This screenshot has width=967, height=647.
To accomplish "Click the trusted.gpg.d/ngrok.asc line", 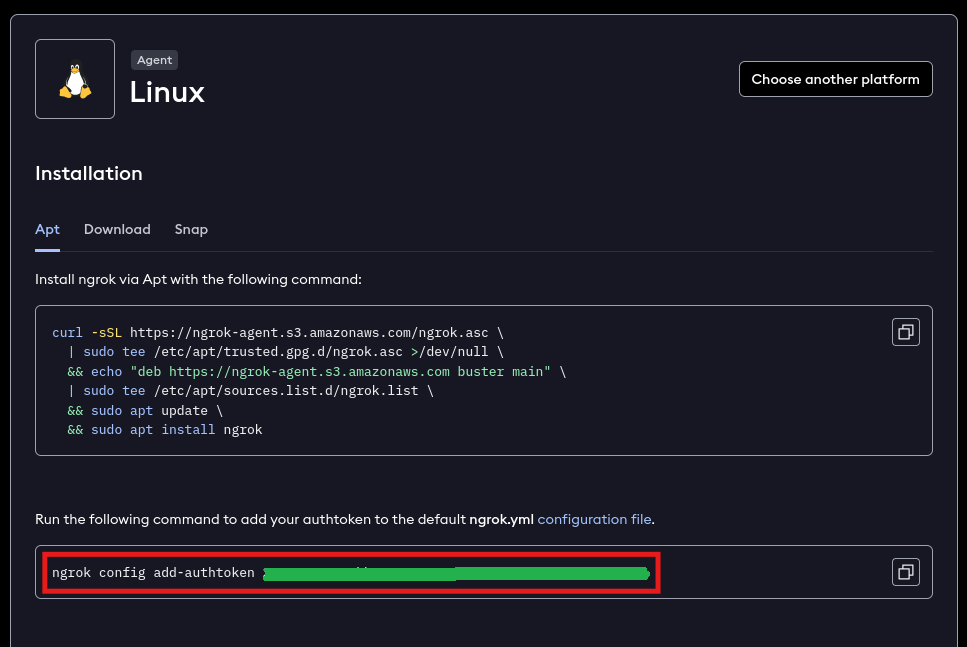I will pos(286,352).
